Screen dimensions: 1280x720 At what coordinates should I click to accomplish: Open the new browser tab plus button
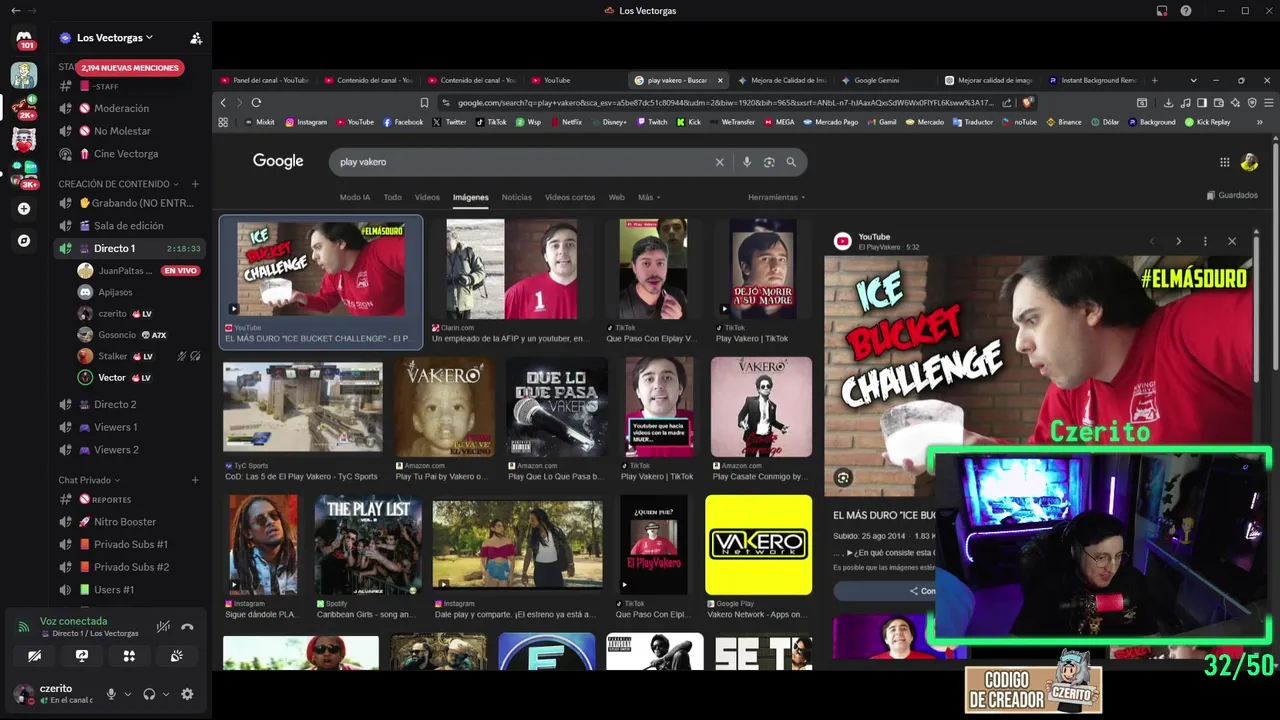(1154, 80)
